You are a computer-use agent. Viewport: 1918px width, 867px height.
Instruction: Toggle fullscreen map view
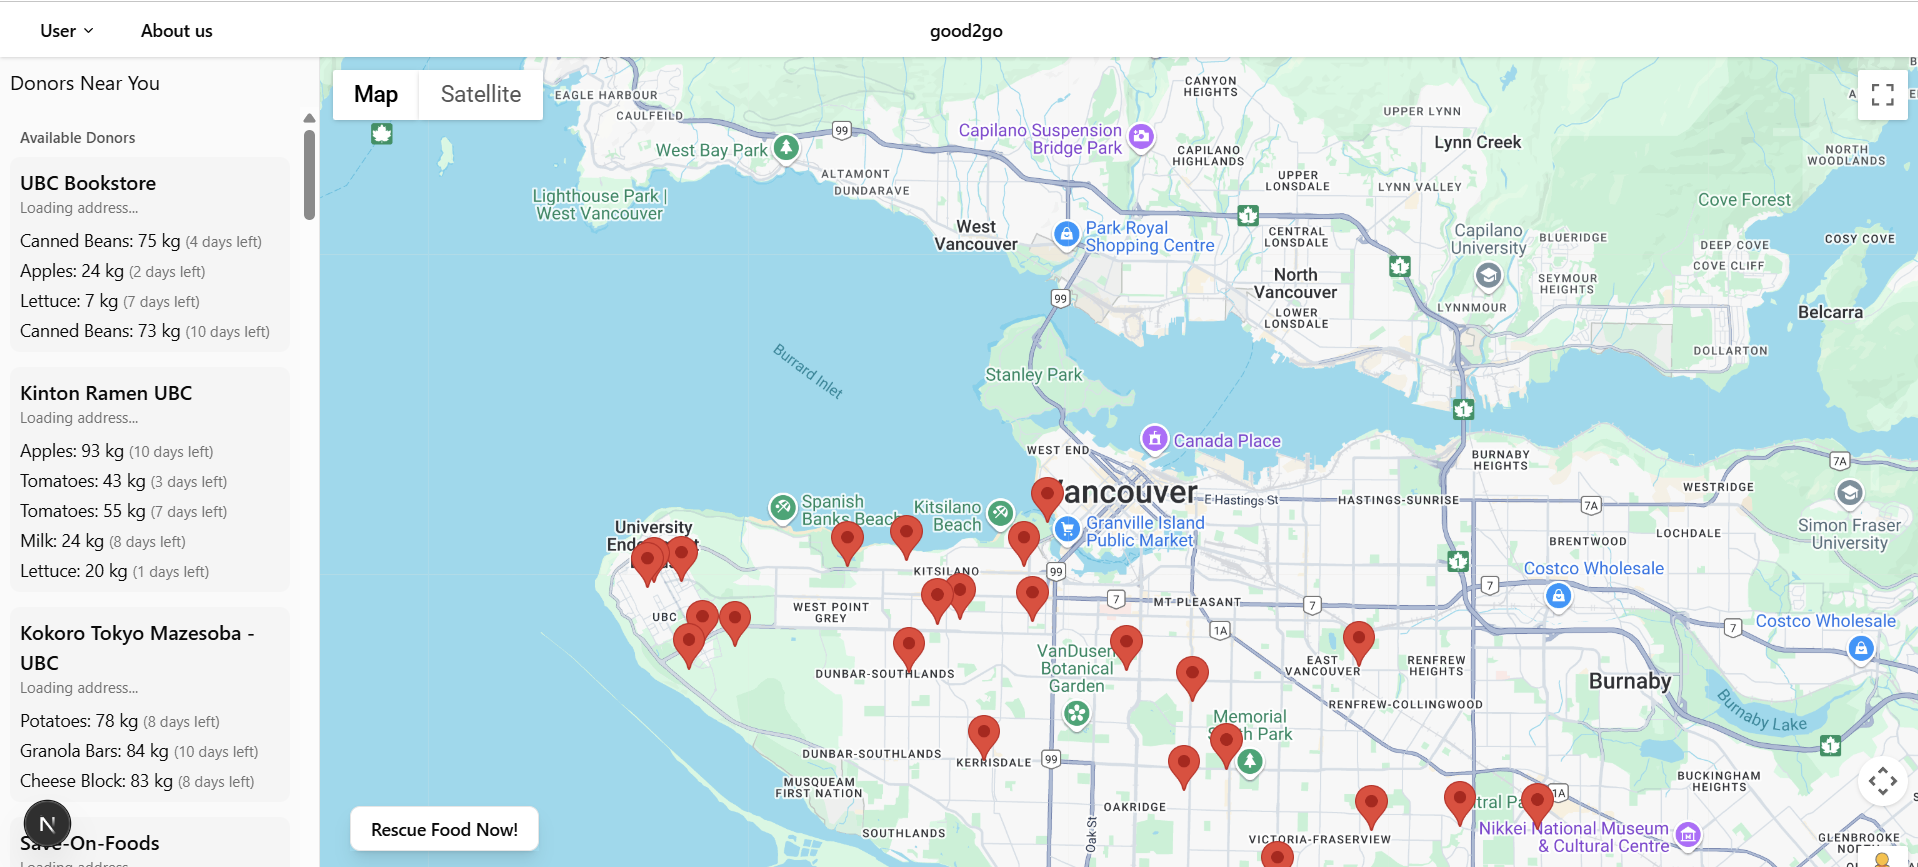point(1882,95)
